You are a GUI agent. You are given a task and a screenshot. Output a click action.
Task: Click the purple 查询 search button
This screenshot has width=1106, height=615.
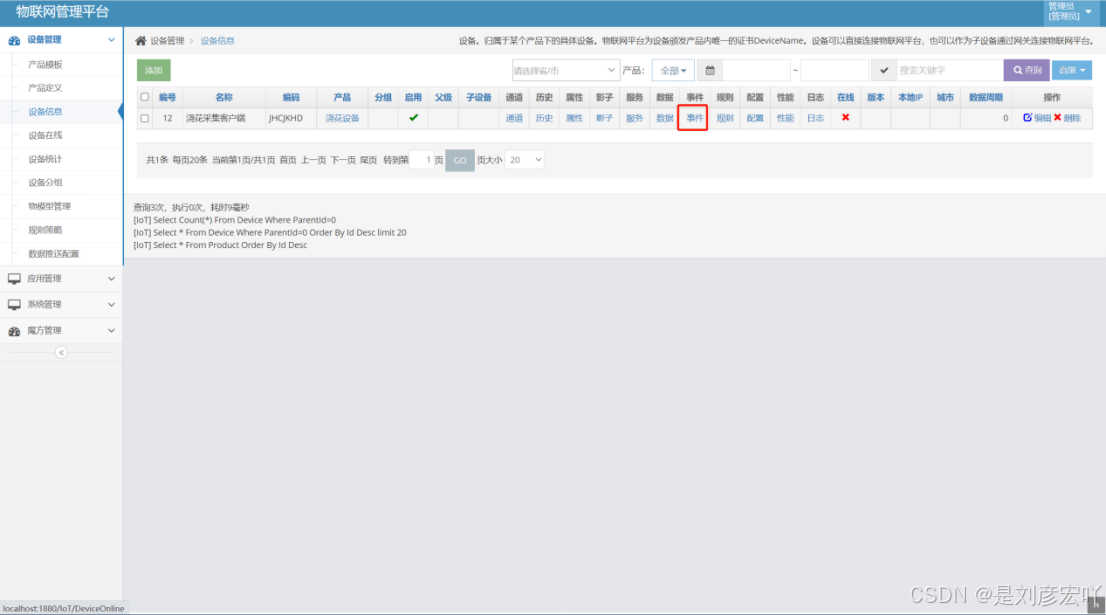pyautogui.click(x=1026, y=71)
